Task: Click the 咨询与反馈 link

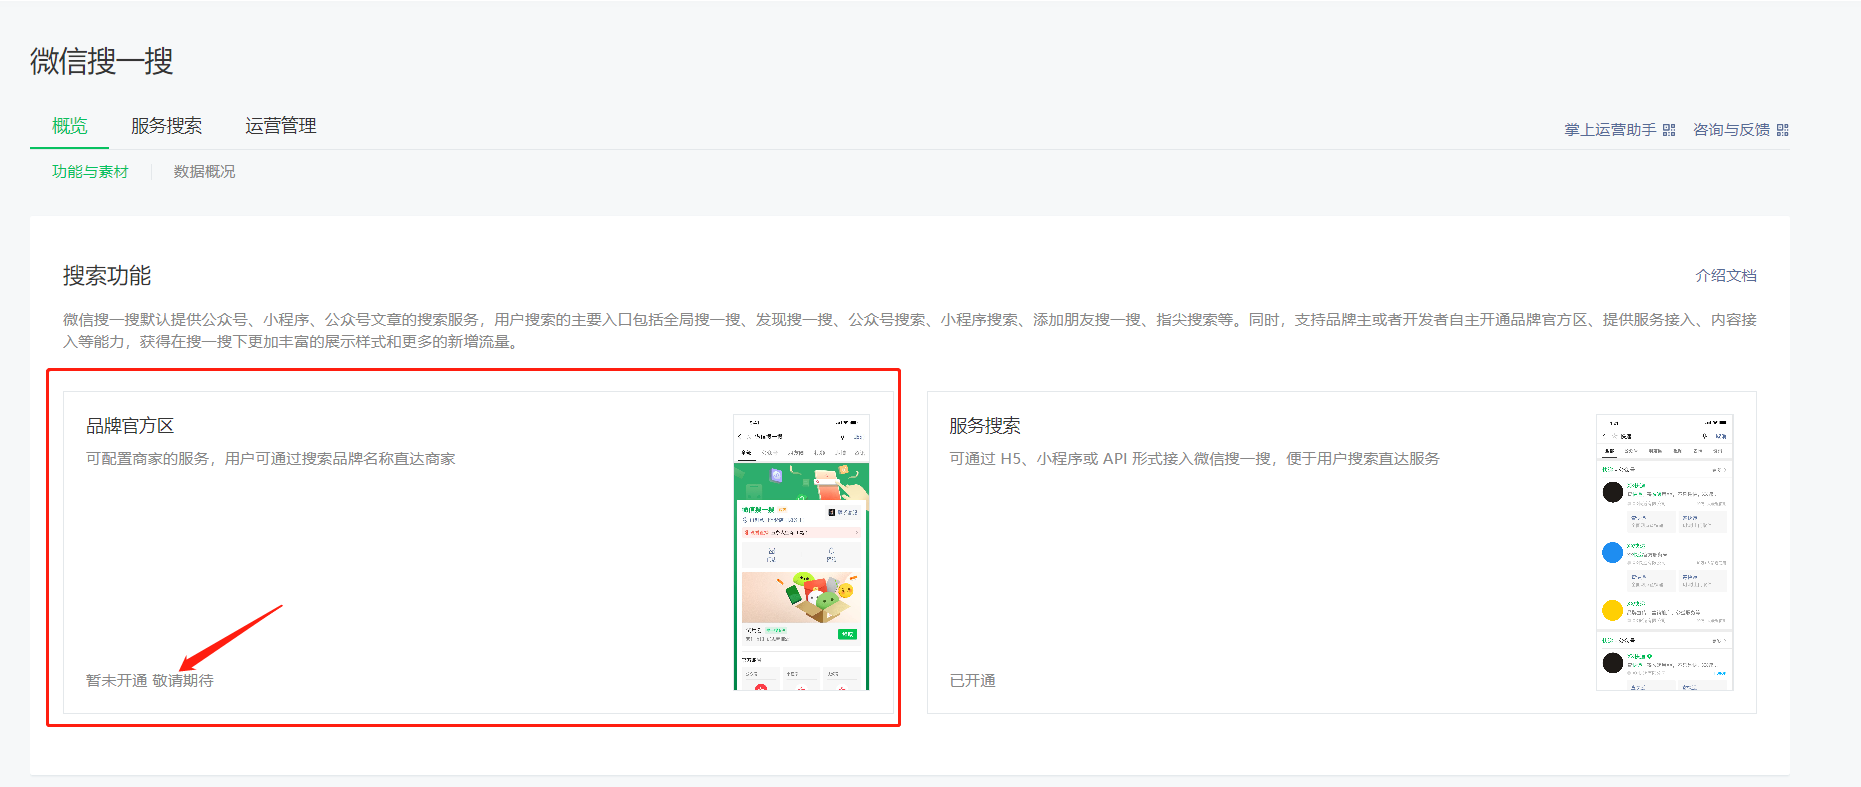Action: tap(1731, 130)
